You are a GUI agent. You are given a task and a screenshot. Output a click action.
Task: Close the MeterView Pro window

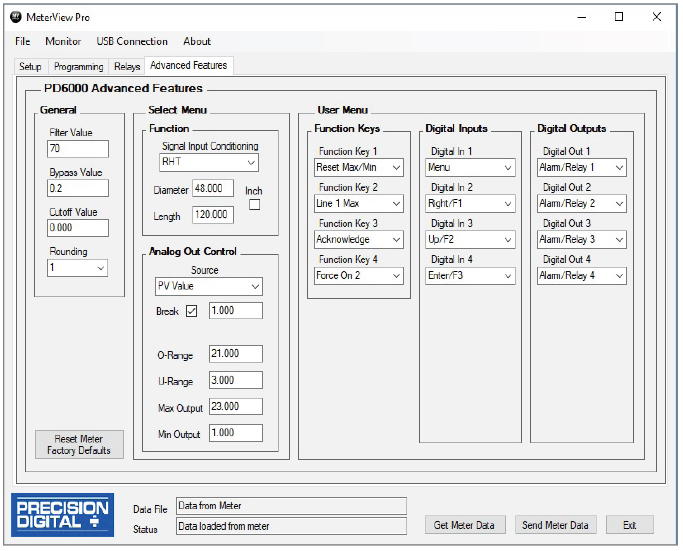pos(657,17)
